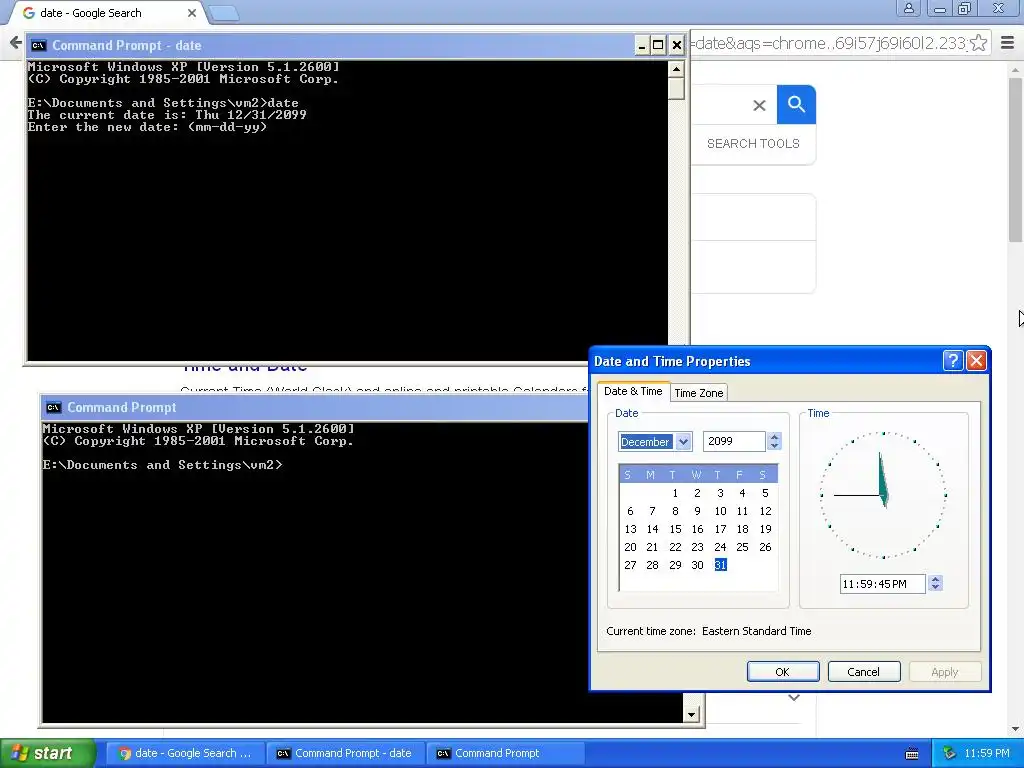Open the December month dropdown
Image resolution: width=1024 pixels, height=768 pixels.
coord(683,441)
